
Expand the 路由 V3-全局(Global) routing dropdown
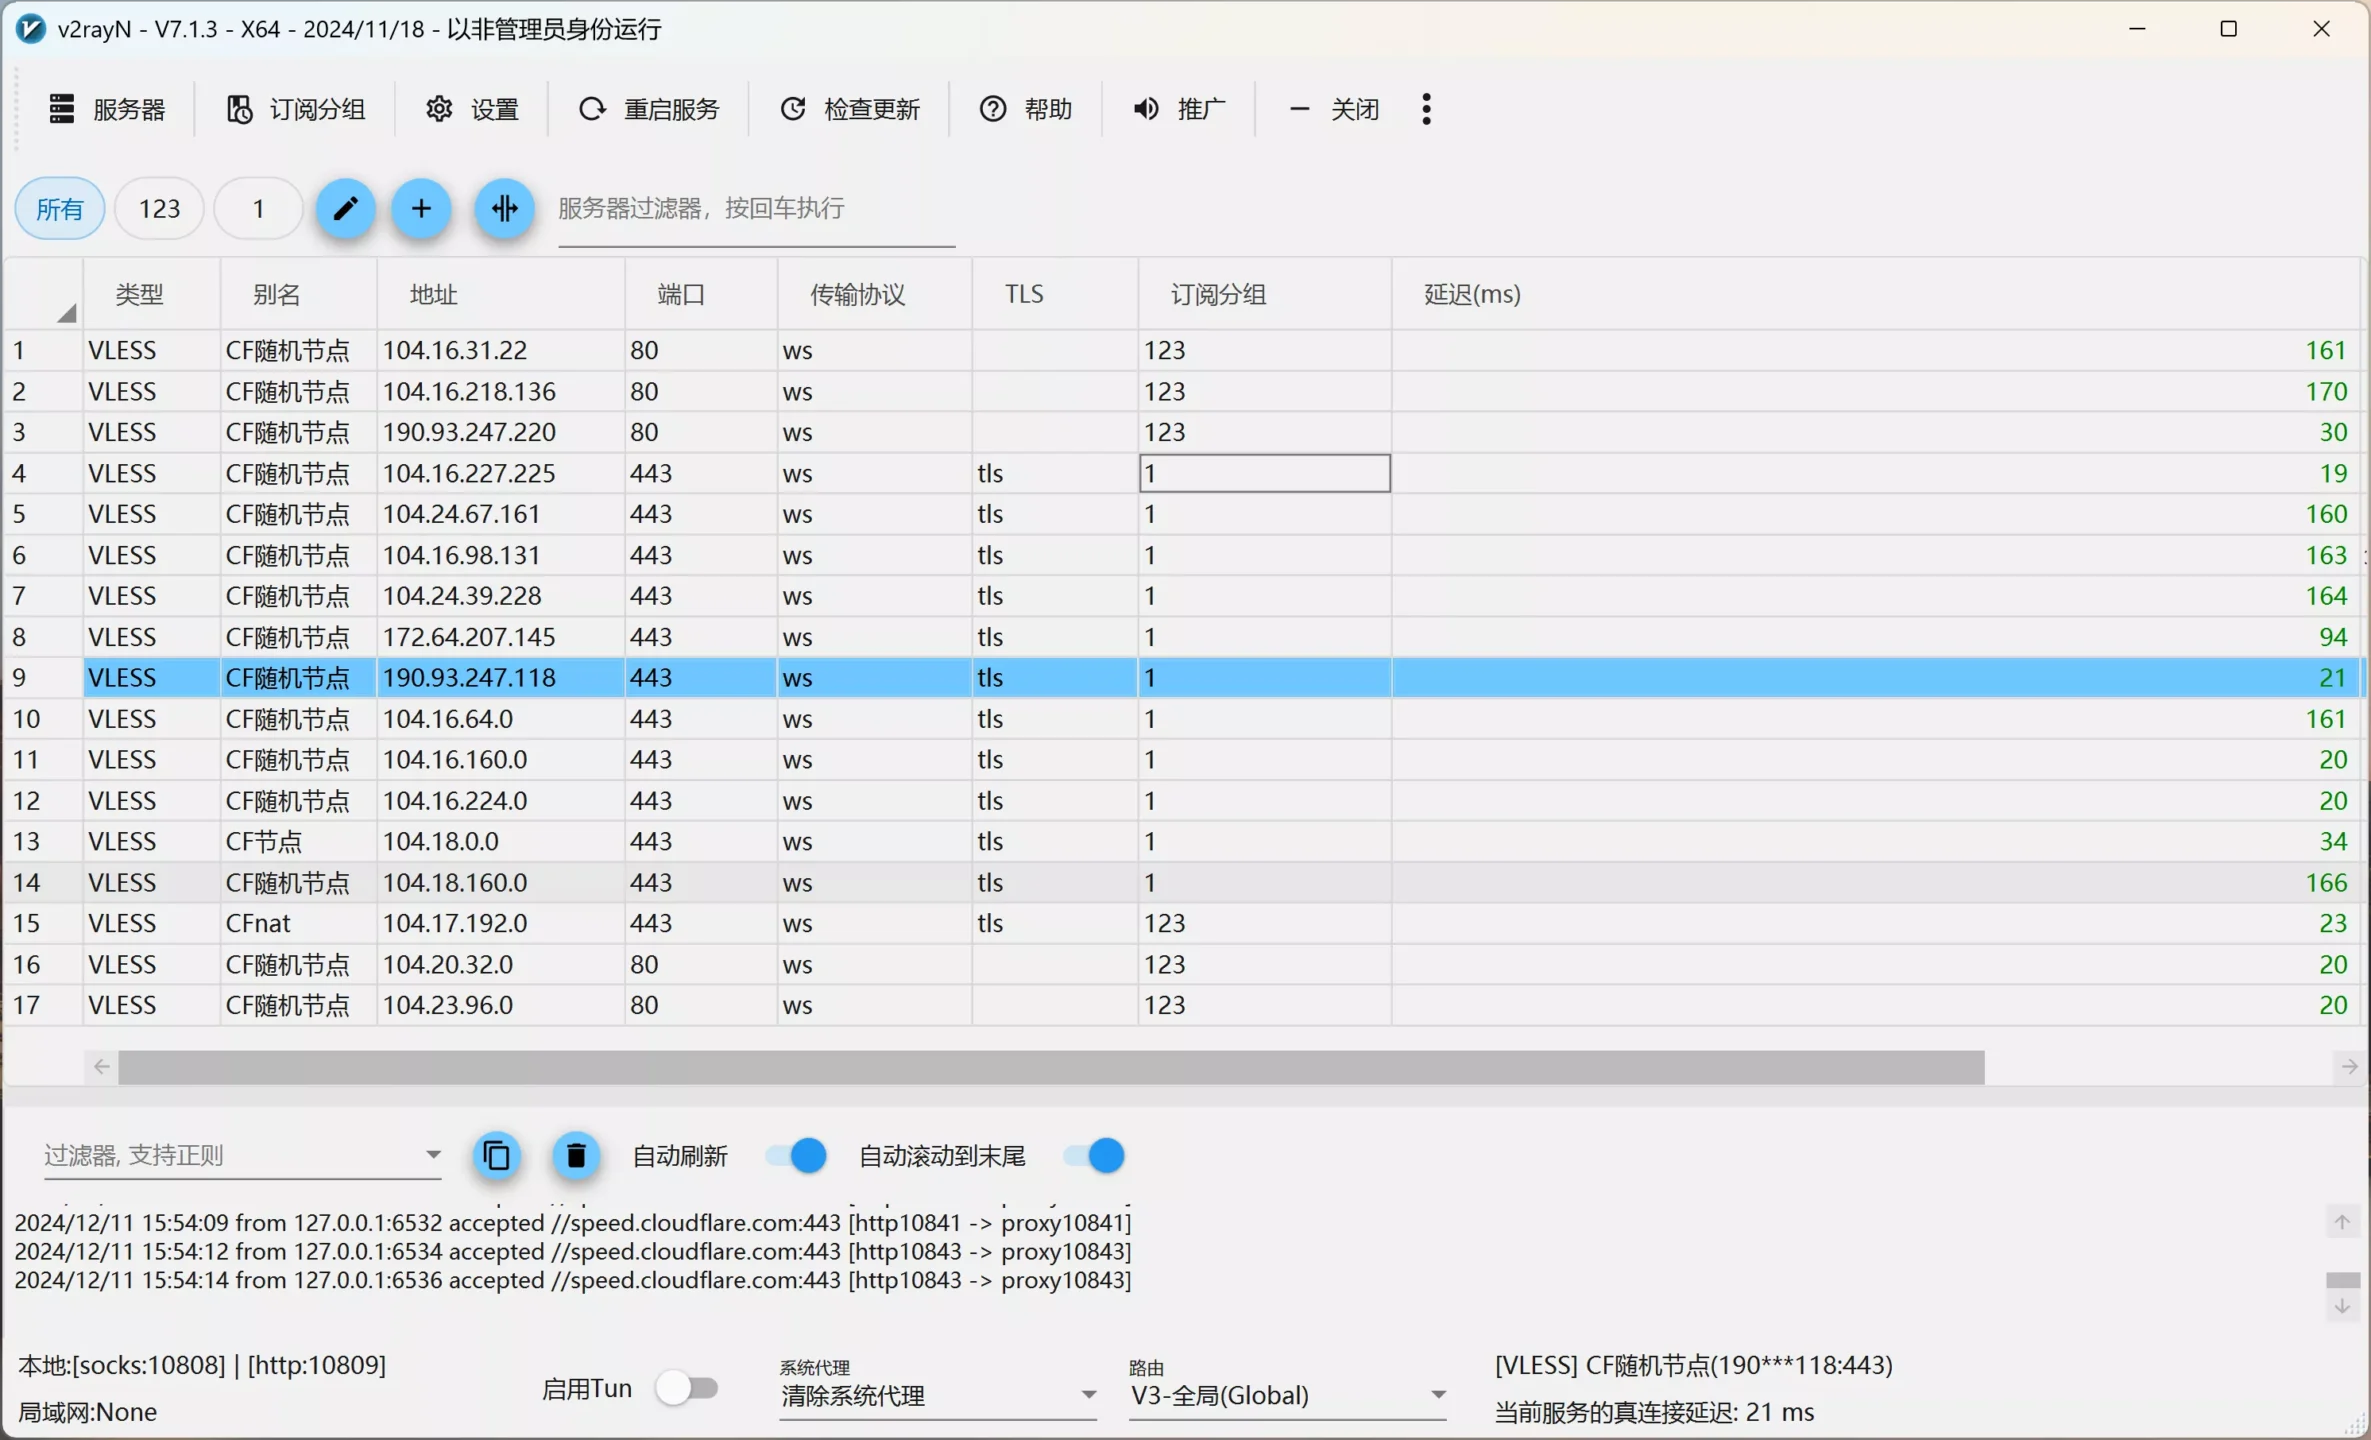tap(1287, 1395)
